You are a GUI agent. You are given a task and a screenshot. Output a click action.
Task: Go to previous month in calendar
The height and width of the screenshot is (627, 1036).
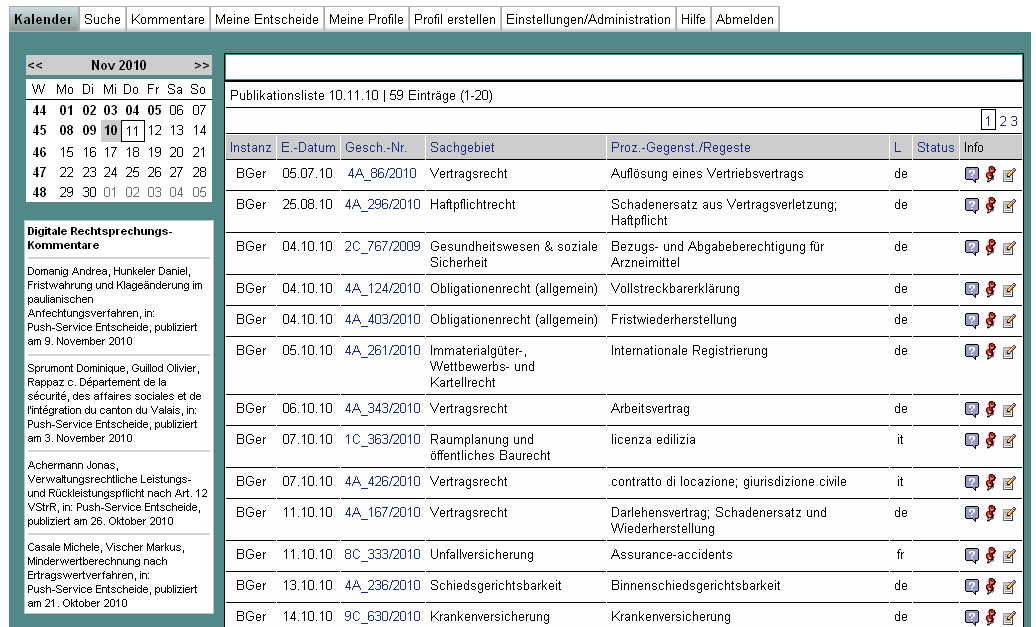35,66
